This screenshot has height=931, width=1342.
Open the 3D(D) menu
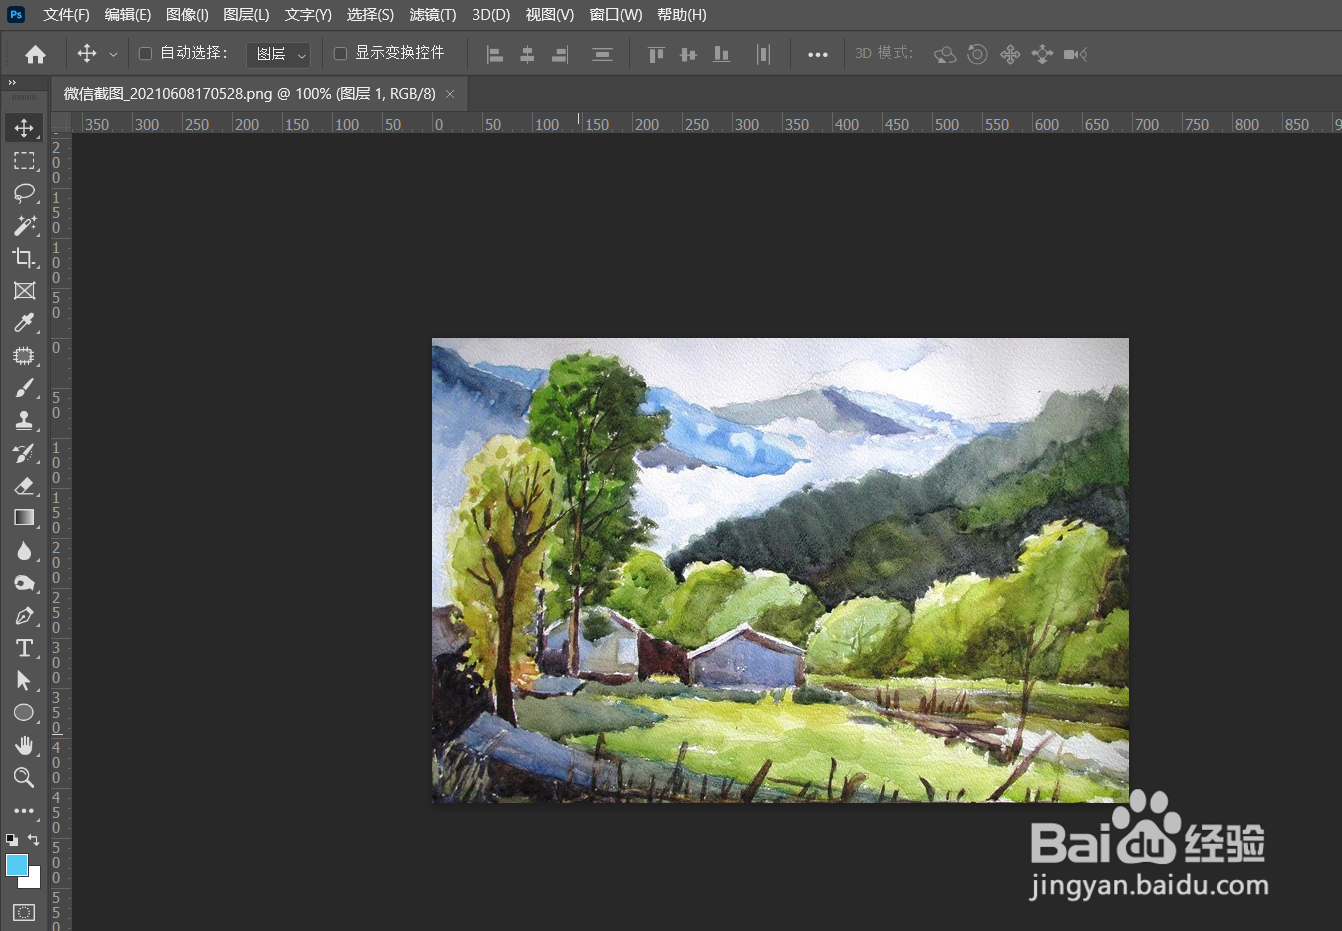[491, 15]
